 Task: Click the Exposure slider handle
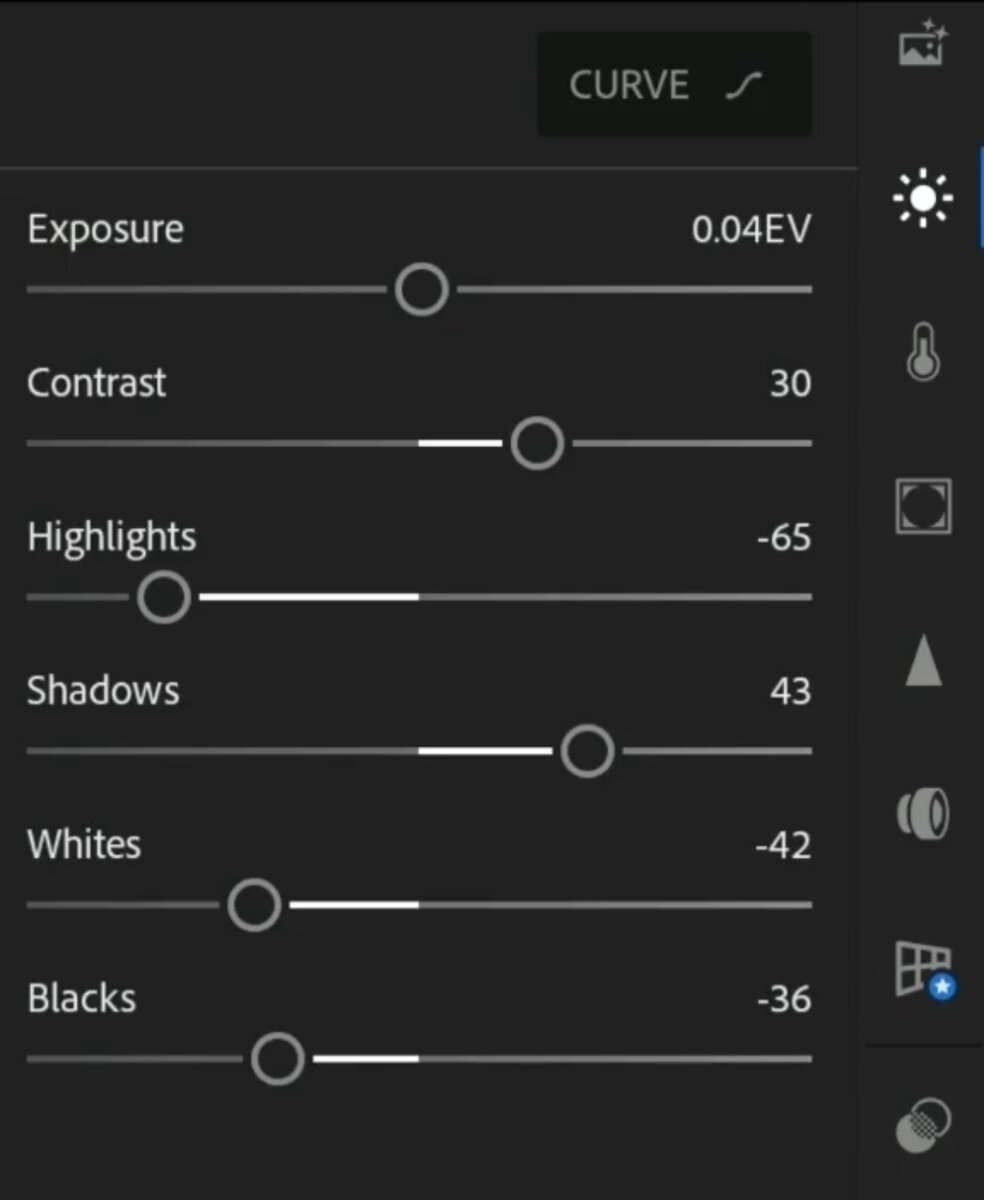tap(422, 289)
